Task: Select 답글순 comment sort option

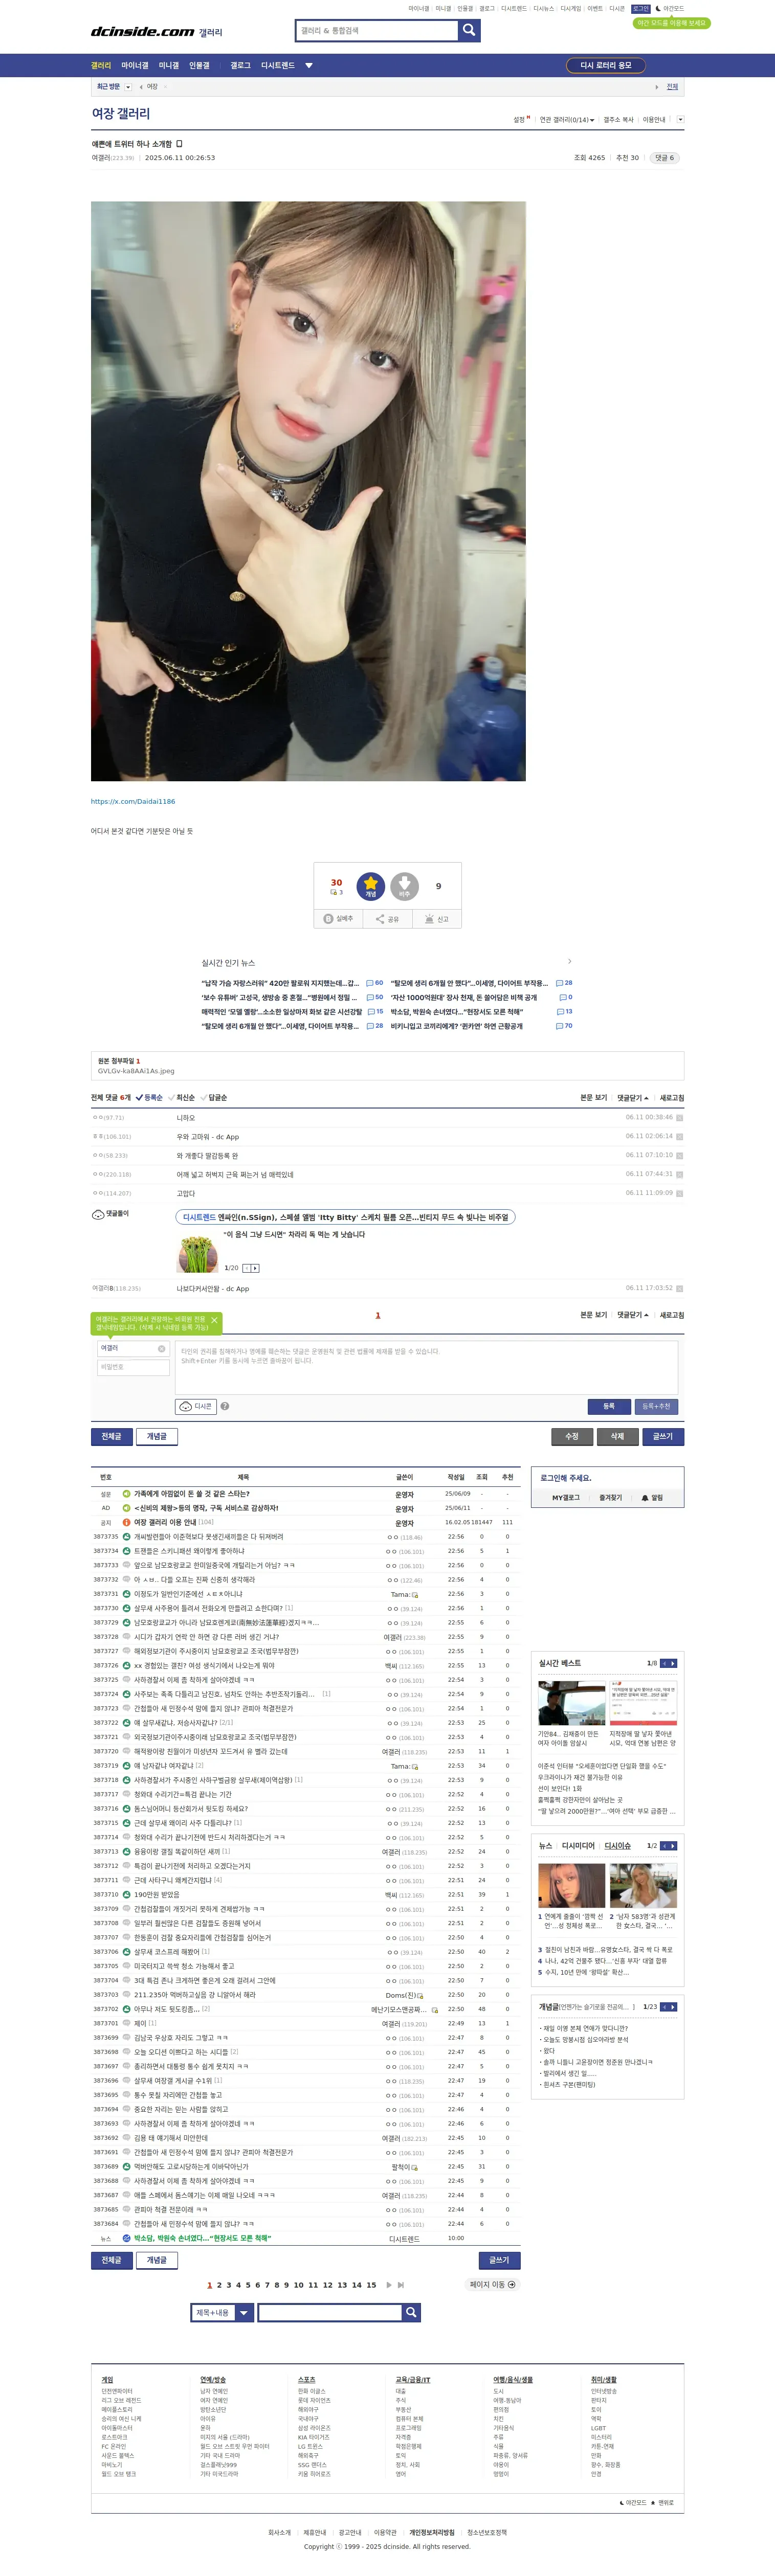Action: point(214,1097)
